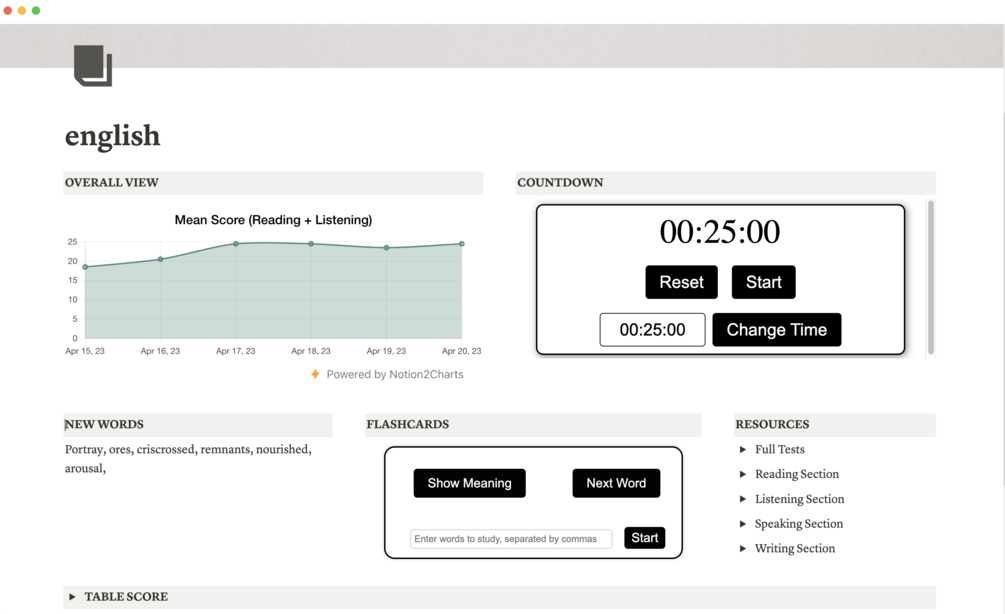Click the Apr 16, 23 chart data point
The height and width of the screenshot is (614, 1005).
(x=160, y=259)
